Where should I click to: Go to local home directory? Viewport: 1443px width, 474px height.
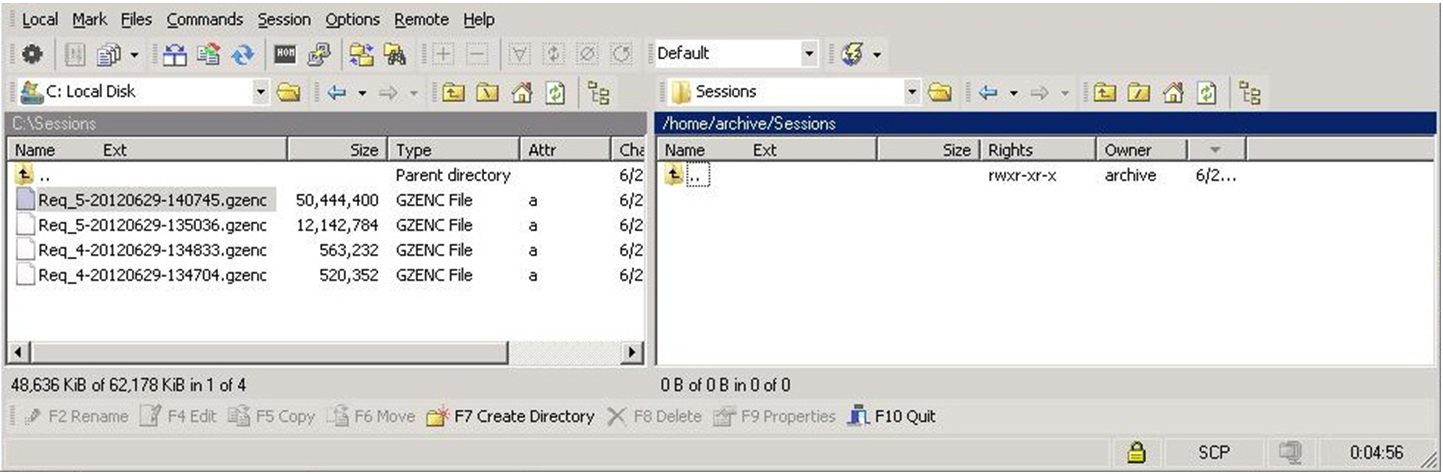(522, 93)
